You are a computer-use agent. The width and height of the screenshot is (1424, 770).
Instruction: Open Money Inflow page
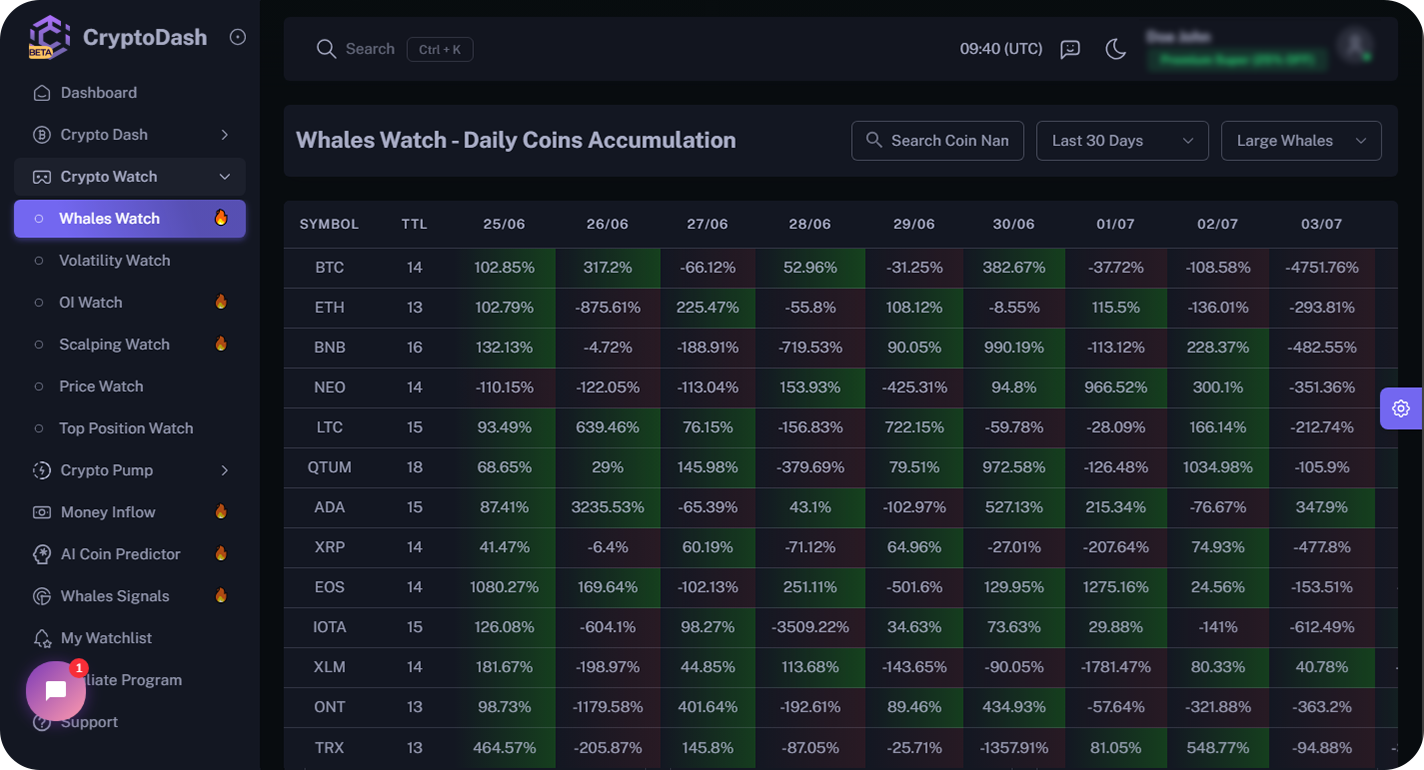coord(130,513)
